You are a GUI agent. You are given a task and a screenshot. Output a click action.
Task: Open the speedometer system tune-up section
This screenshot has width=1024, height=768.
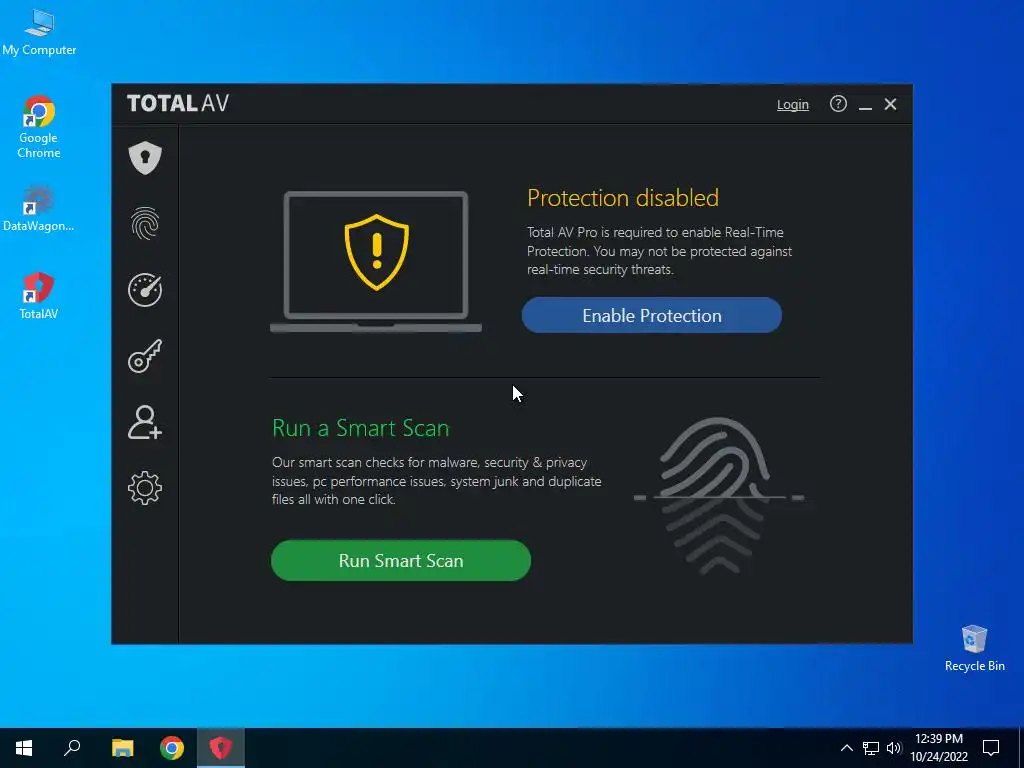click(145, 290)
